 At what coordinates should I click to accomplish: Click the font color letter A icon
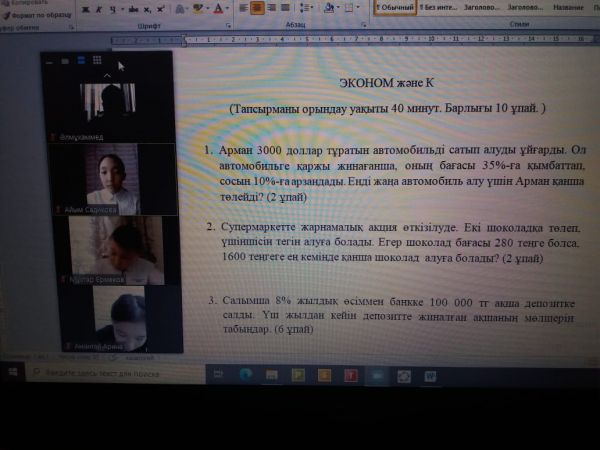[x=218, y=8]
